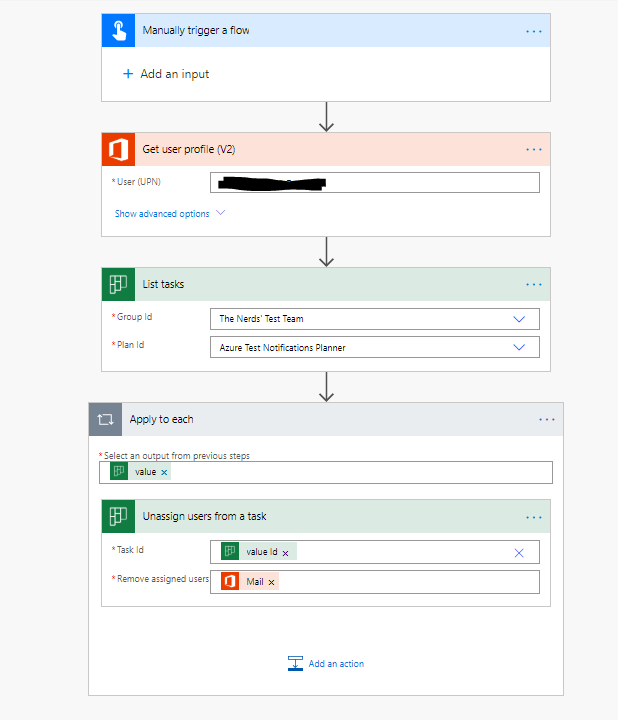Click the User (UPN) input field
The height and width of the screenshot is (720, 618).
pyautogui.click(x=375, y=182)
